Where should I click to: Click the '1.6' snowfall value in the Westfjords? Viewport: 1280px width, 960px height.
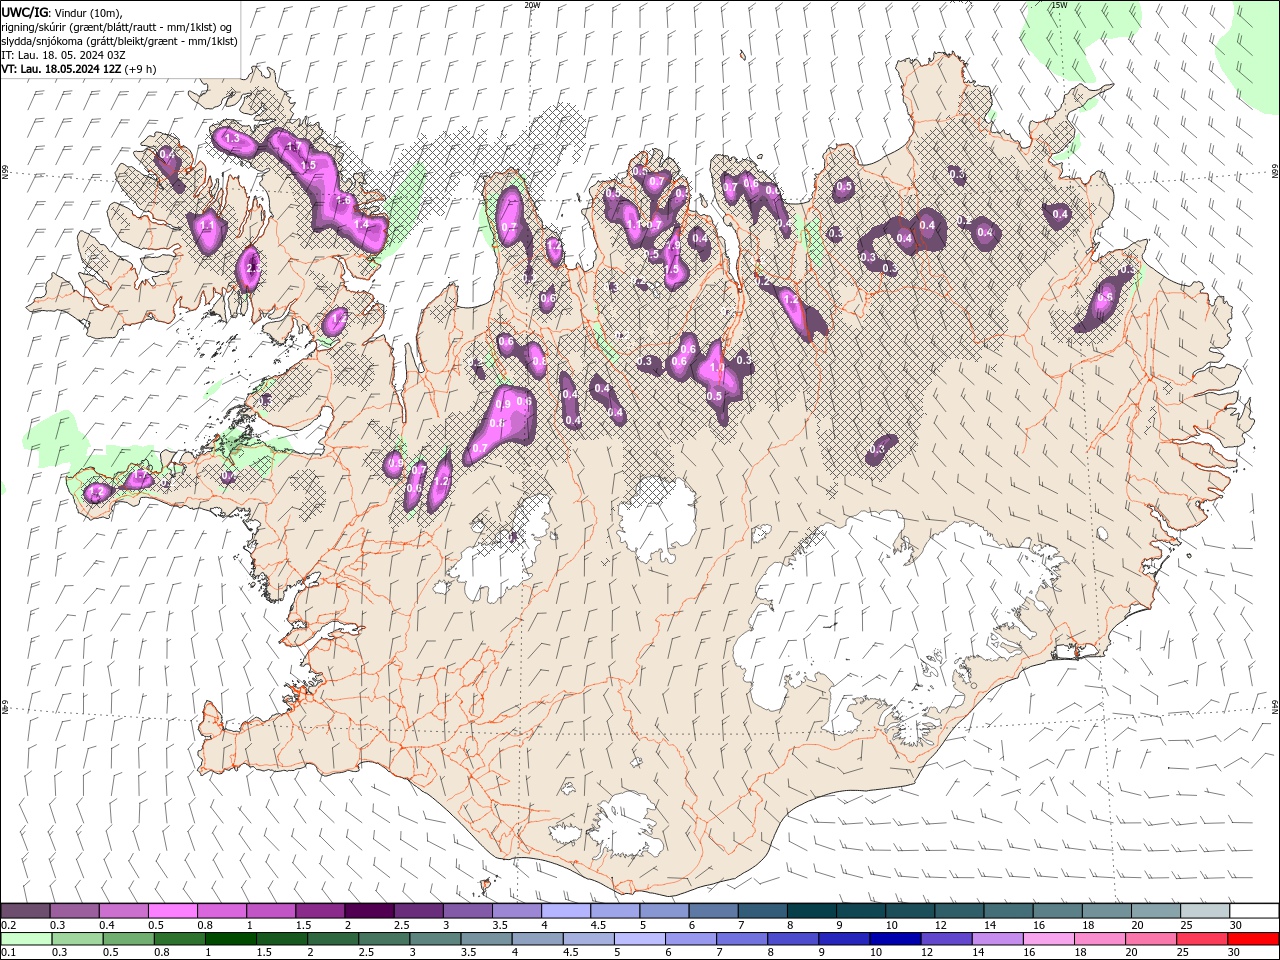click(x=344, y=201)
